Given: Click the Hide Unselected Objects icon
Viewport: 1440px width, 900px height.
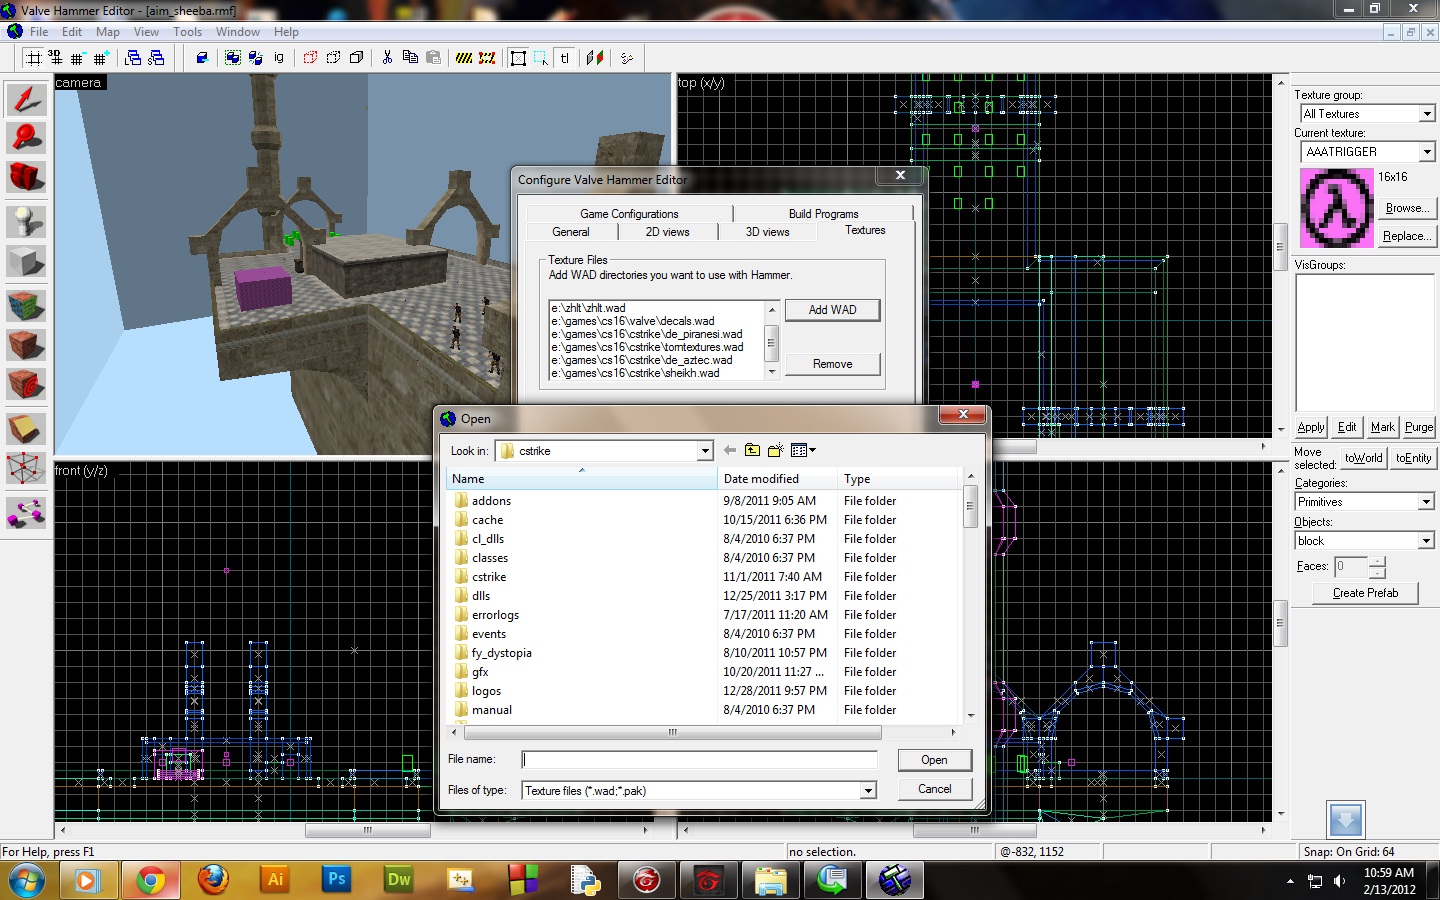Looking at the screenshot, I should (x=333, y=58).
